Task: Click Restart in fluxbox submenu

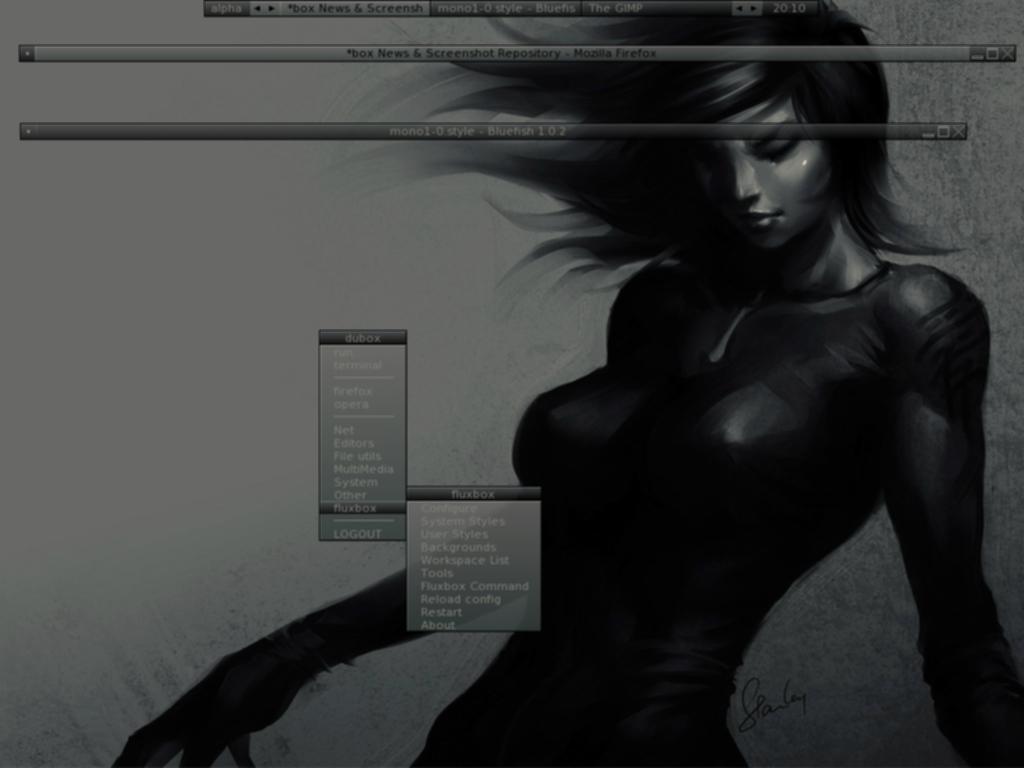Action: point(473,613)
